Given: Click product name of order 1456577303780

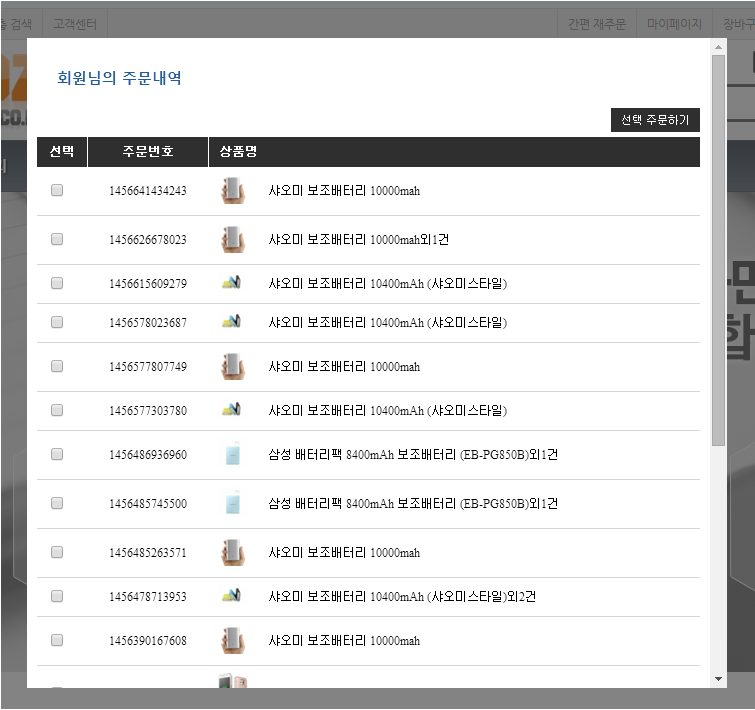Looking at the screenshot, I should 387,411.
